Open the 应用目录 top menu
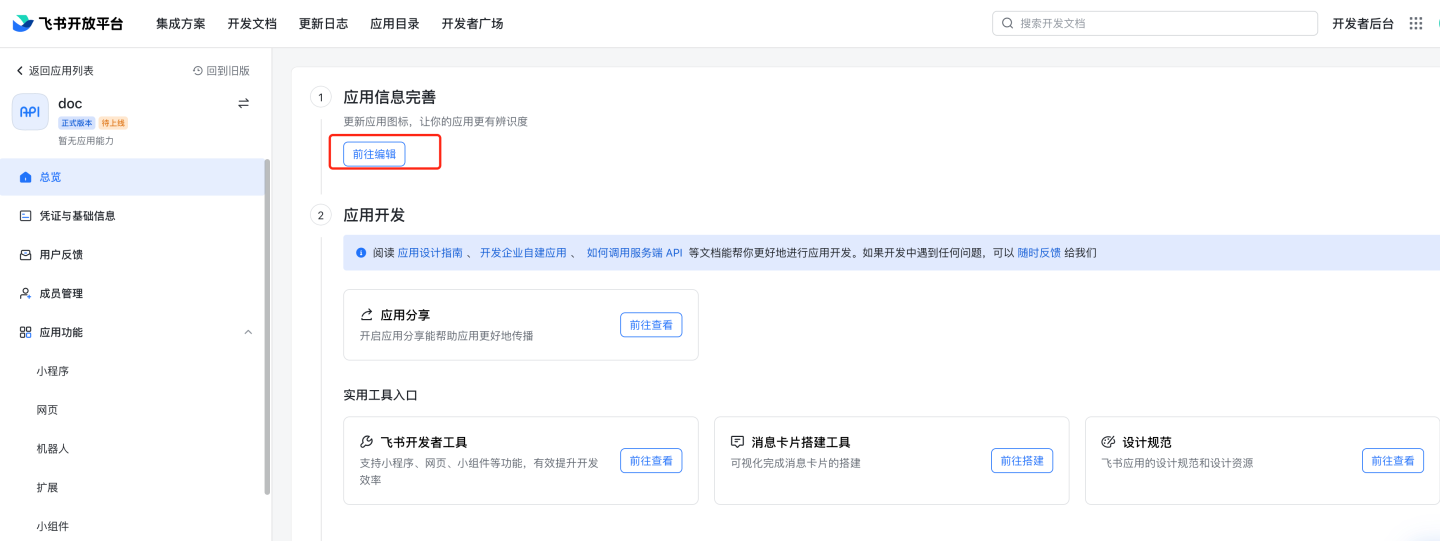The width and height of the screenshot is (1440, 541). tap(395, 23)
